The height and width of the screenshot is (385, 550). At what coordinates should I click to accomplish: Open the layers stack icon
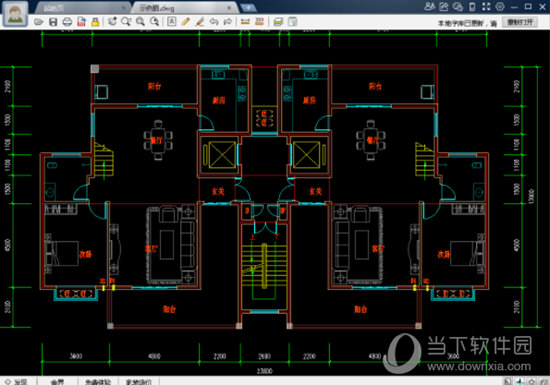click(278, 22)
